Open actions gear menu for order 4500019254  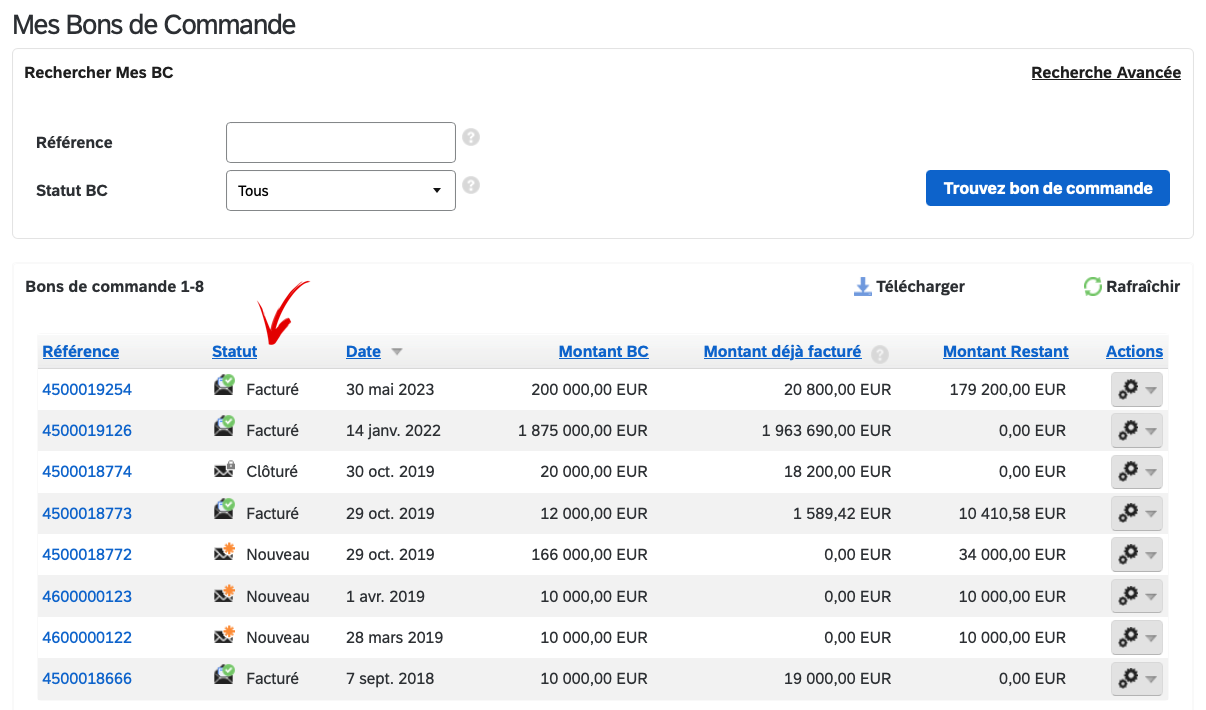tap(1137, 390)
